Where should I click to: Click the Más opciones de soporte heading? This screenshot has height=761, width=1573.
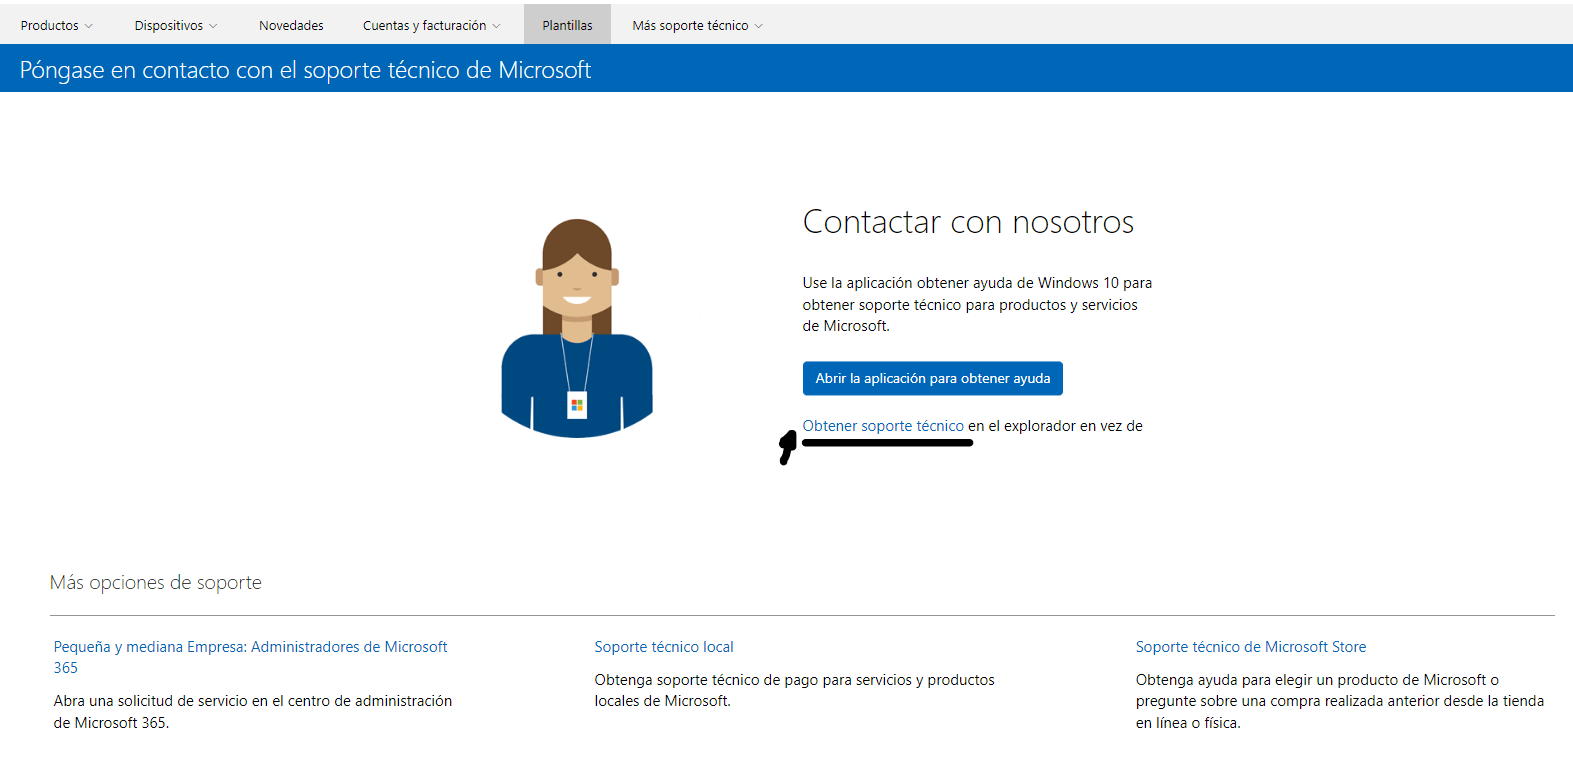(156, 582)
